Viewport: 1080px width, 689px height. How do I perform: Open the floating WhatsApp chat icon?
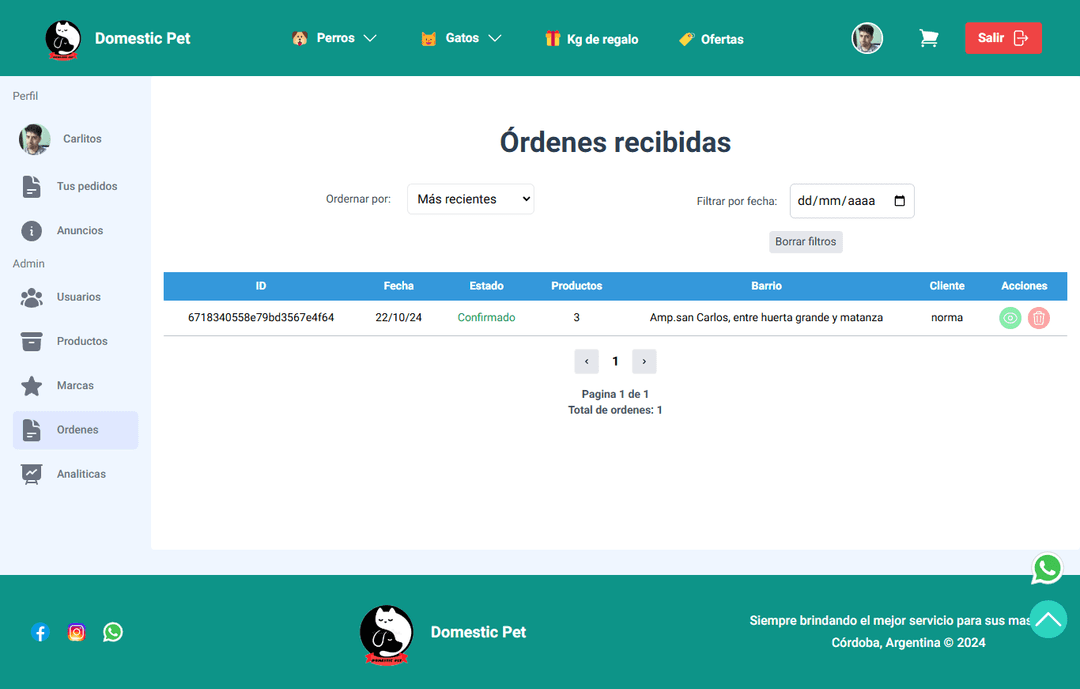tap(1047, 569)
